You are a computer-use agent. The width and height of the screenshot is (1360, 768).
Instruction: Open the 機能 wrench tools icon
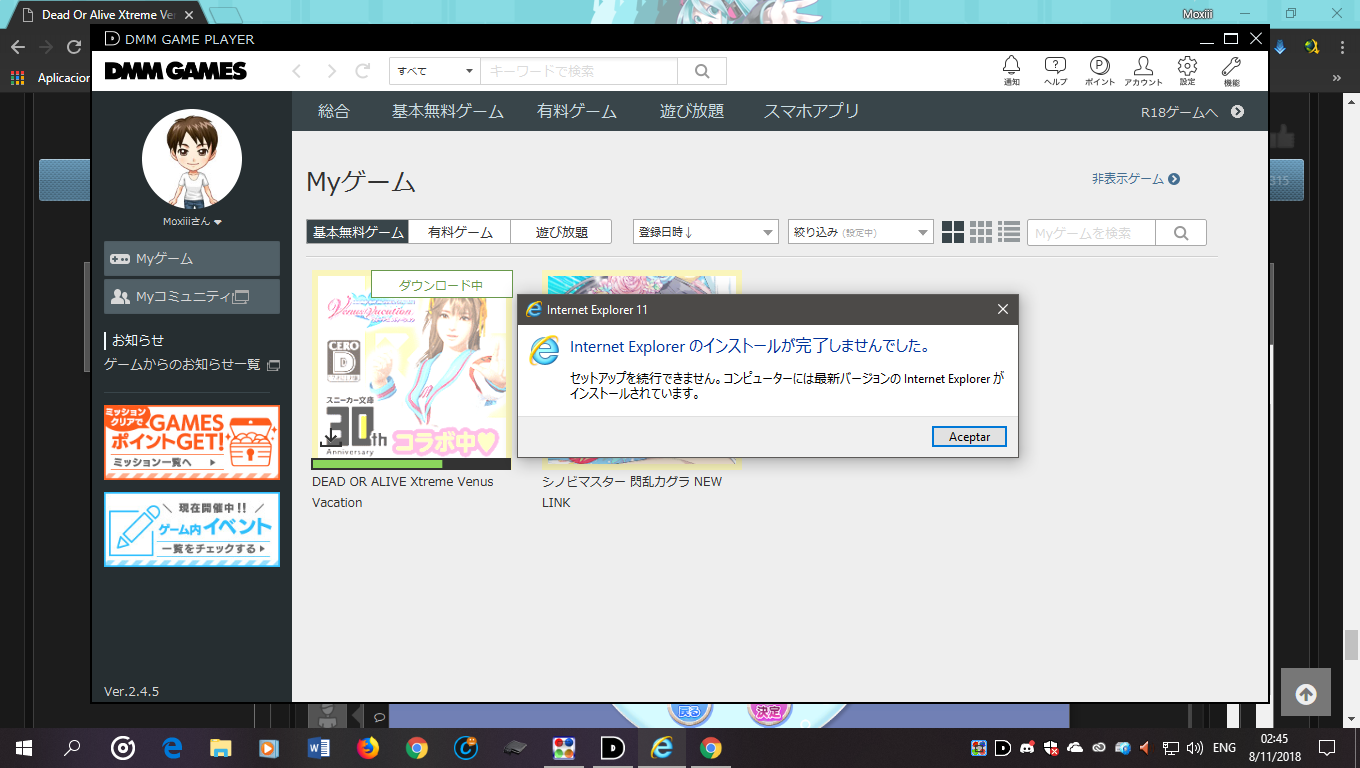click(x=1231, y=70)
